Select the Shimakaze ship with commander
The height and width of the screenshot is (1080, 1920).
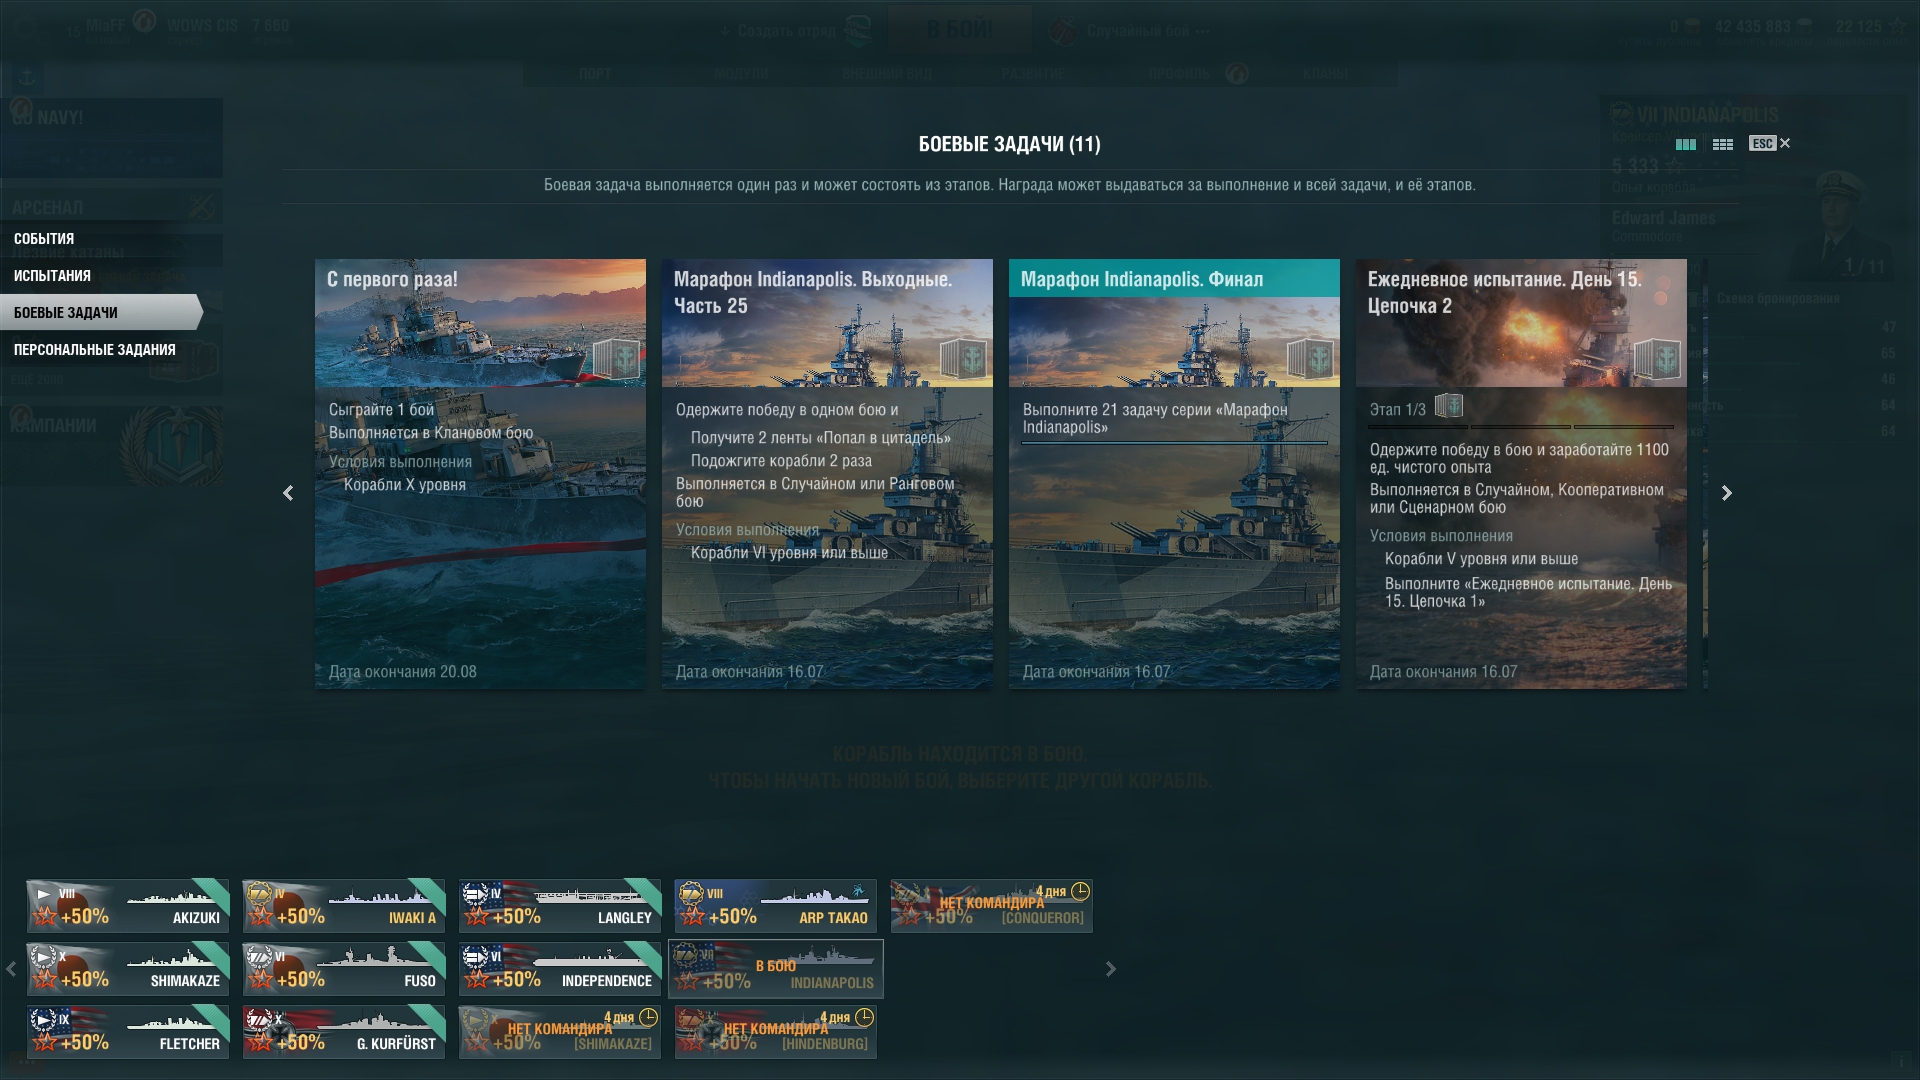128,969
